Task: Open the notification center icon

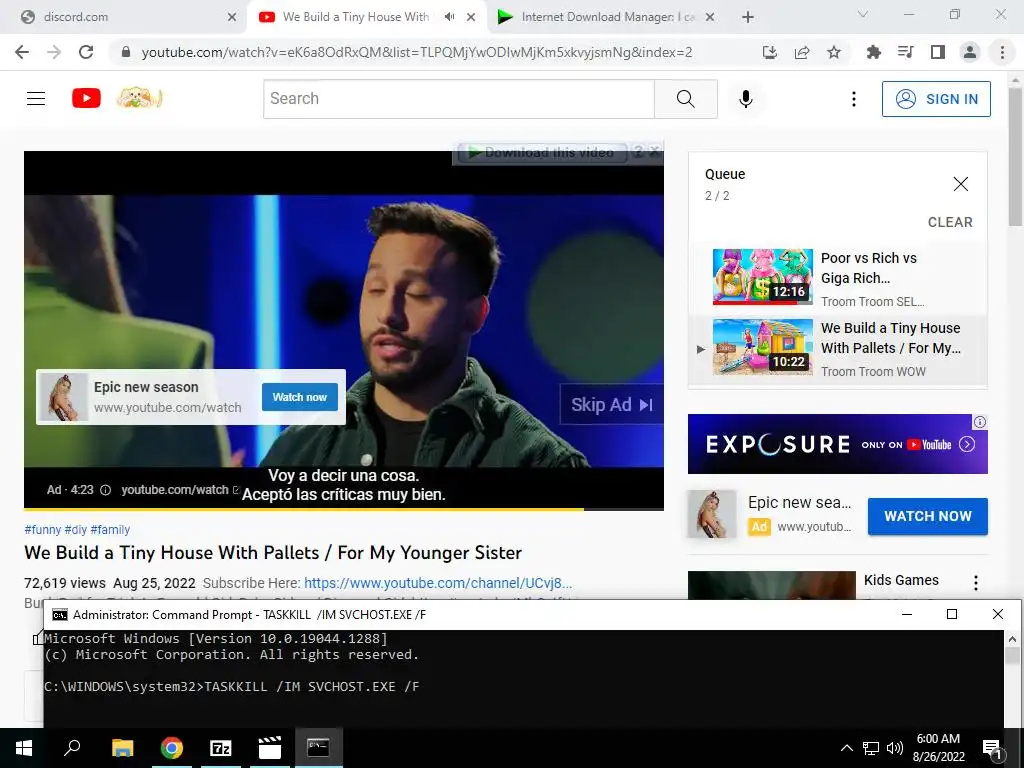Action: pos(992,748)
